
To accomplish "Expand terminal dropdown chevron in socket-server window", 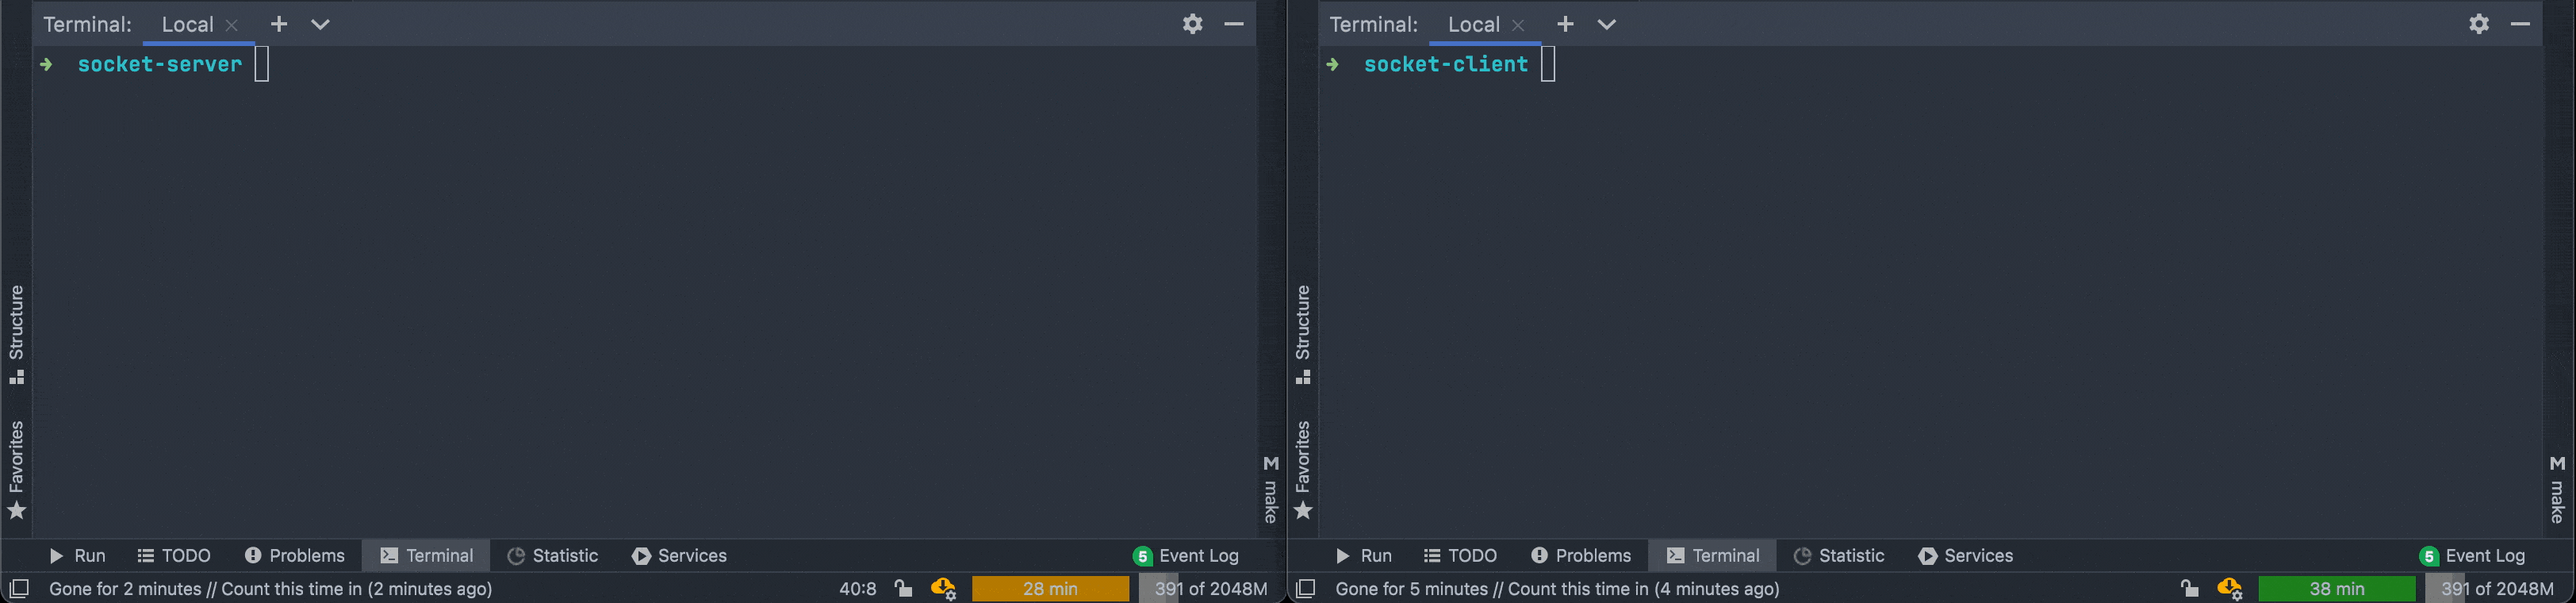I will (320, 24).
